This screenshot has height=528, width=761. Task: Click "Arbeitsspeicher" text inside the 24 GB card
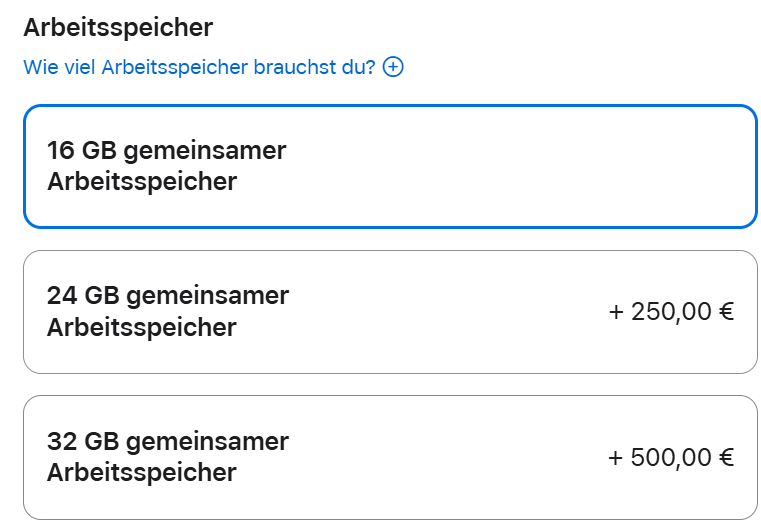tap(141, 327)
